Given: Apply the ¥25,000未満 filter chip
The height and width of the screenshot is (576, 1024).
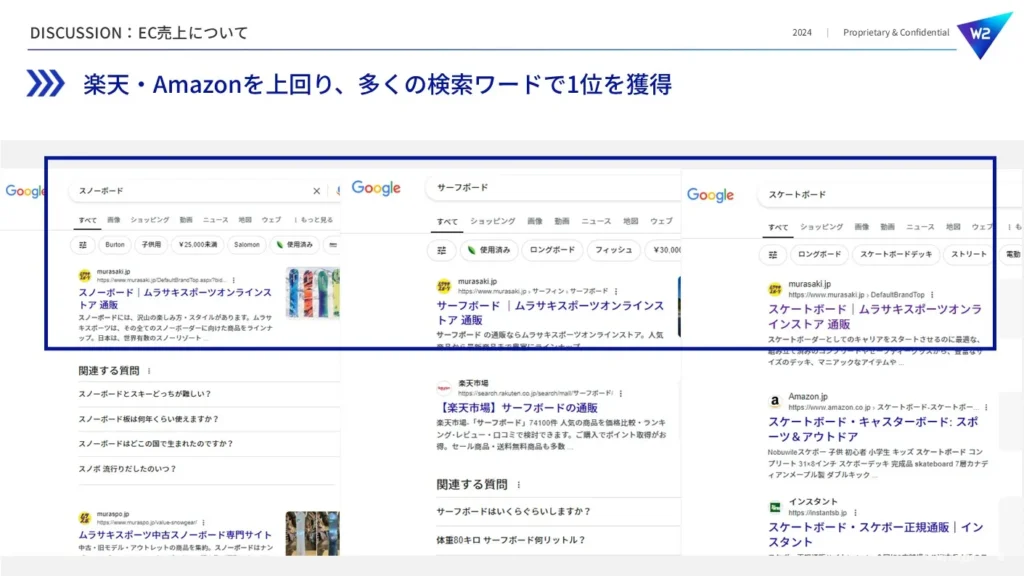Looking at the screenshot, I should (198, 245).
